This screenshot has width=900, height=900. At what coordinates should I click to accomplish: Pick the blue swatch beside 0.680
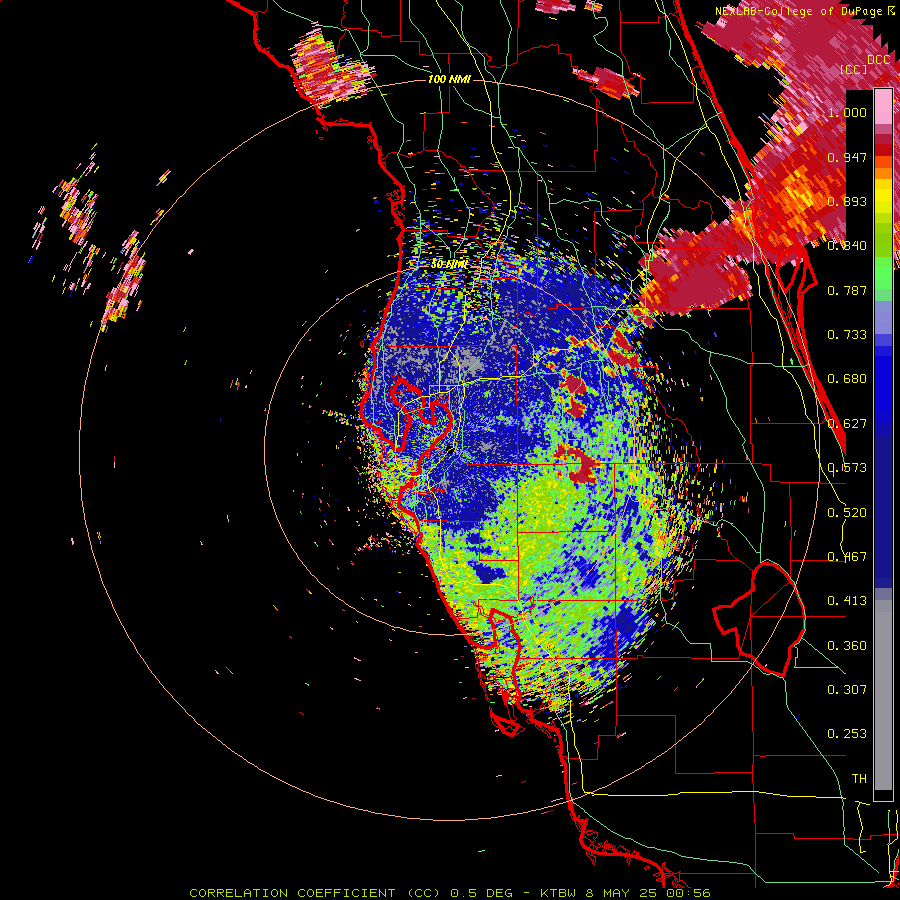883,385
